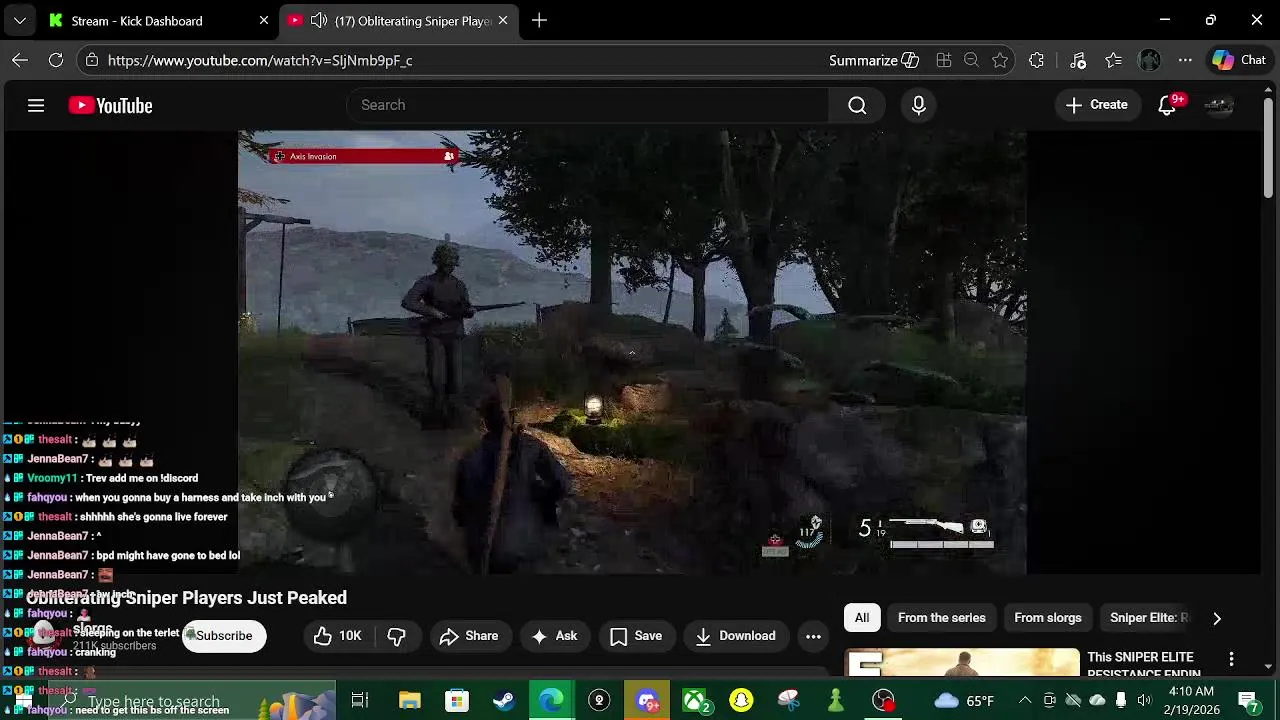Click the Create button
1280x720 pixels.
point(1097,105)
